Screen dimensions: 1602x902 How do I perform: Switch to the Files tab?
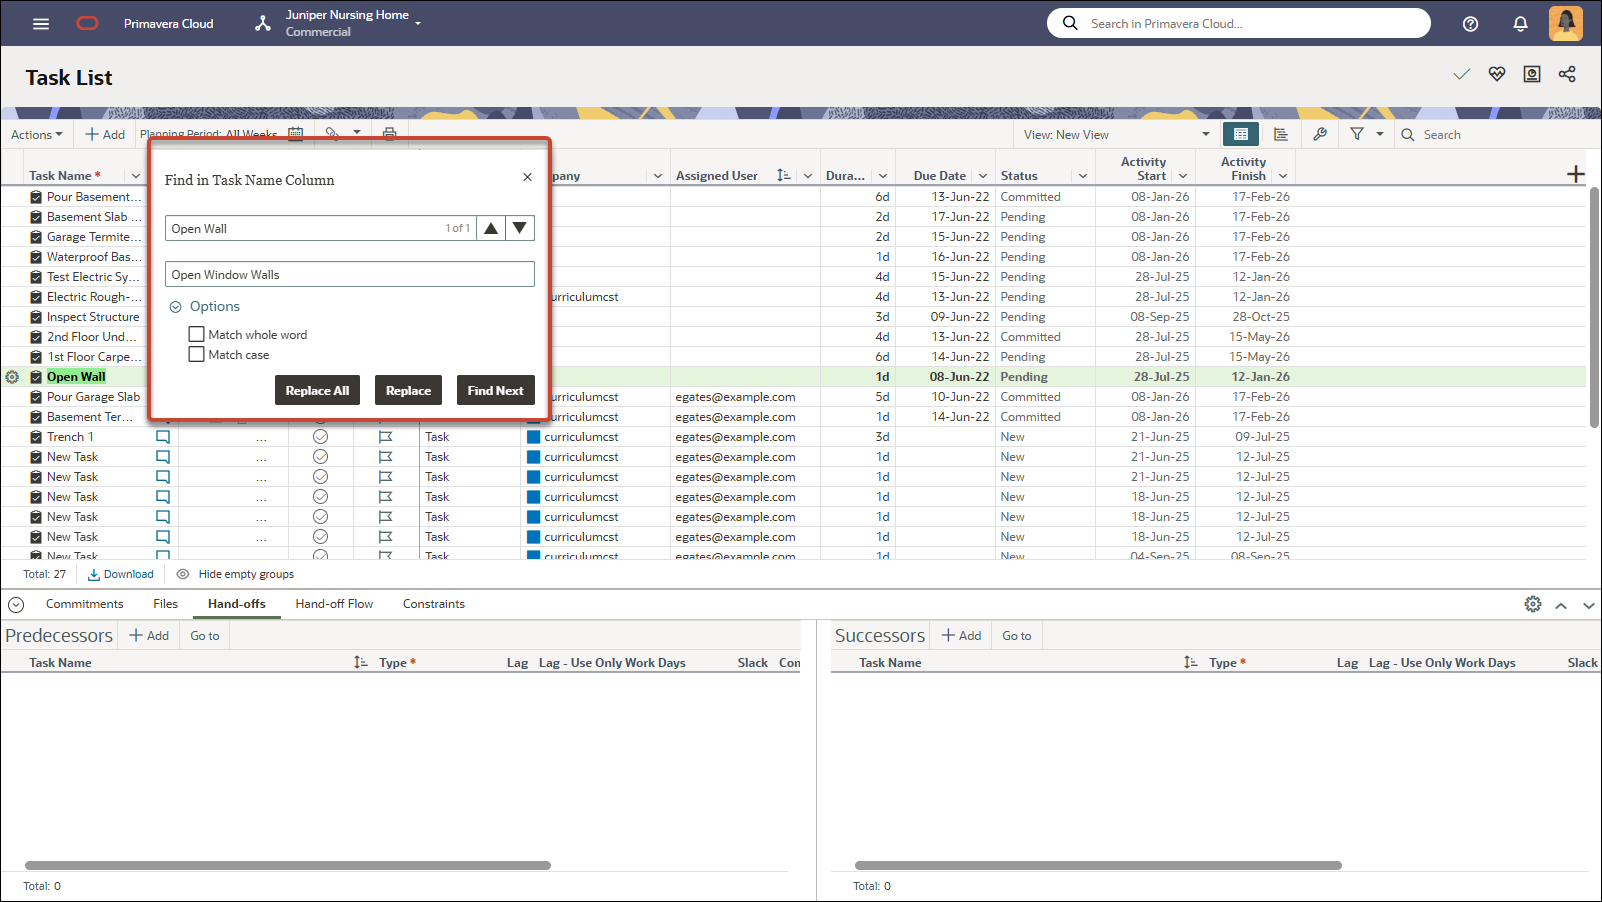tap(166, 604)
